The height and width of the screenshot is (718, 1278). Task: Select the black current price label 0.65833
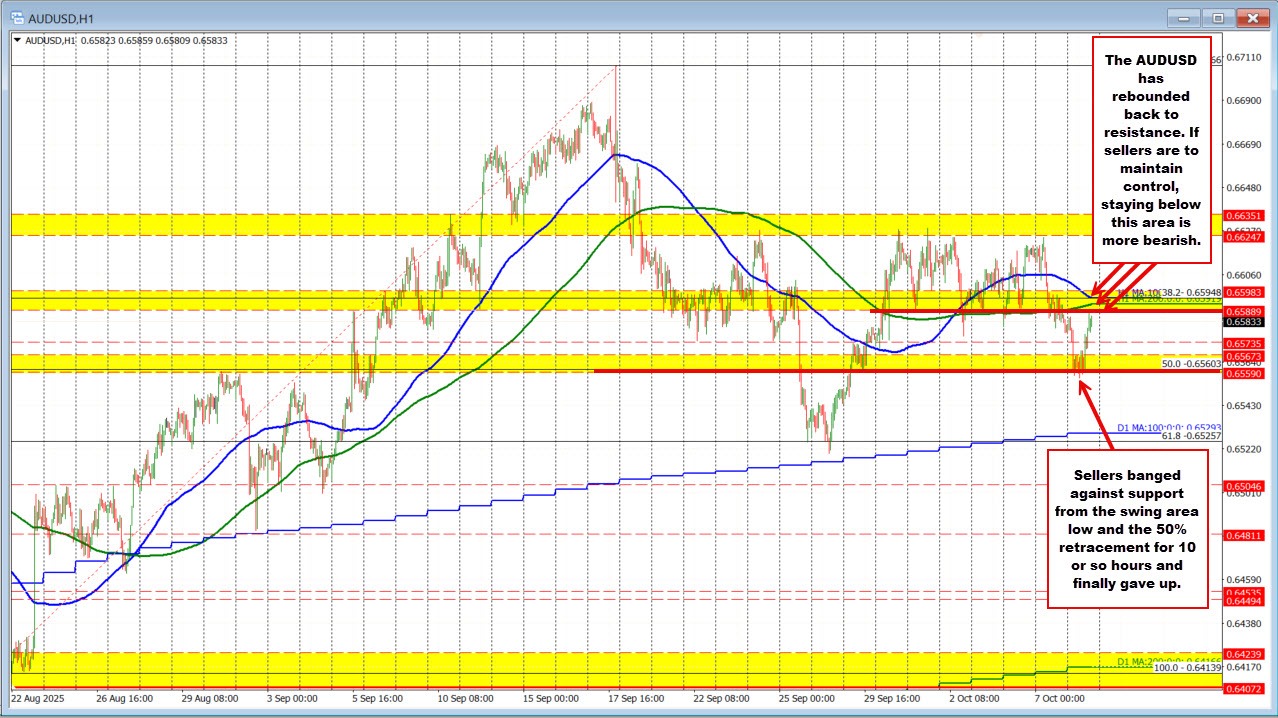click(1243, 322)
